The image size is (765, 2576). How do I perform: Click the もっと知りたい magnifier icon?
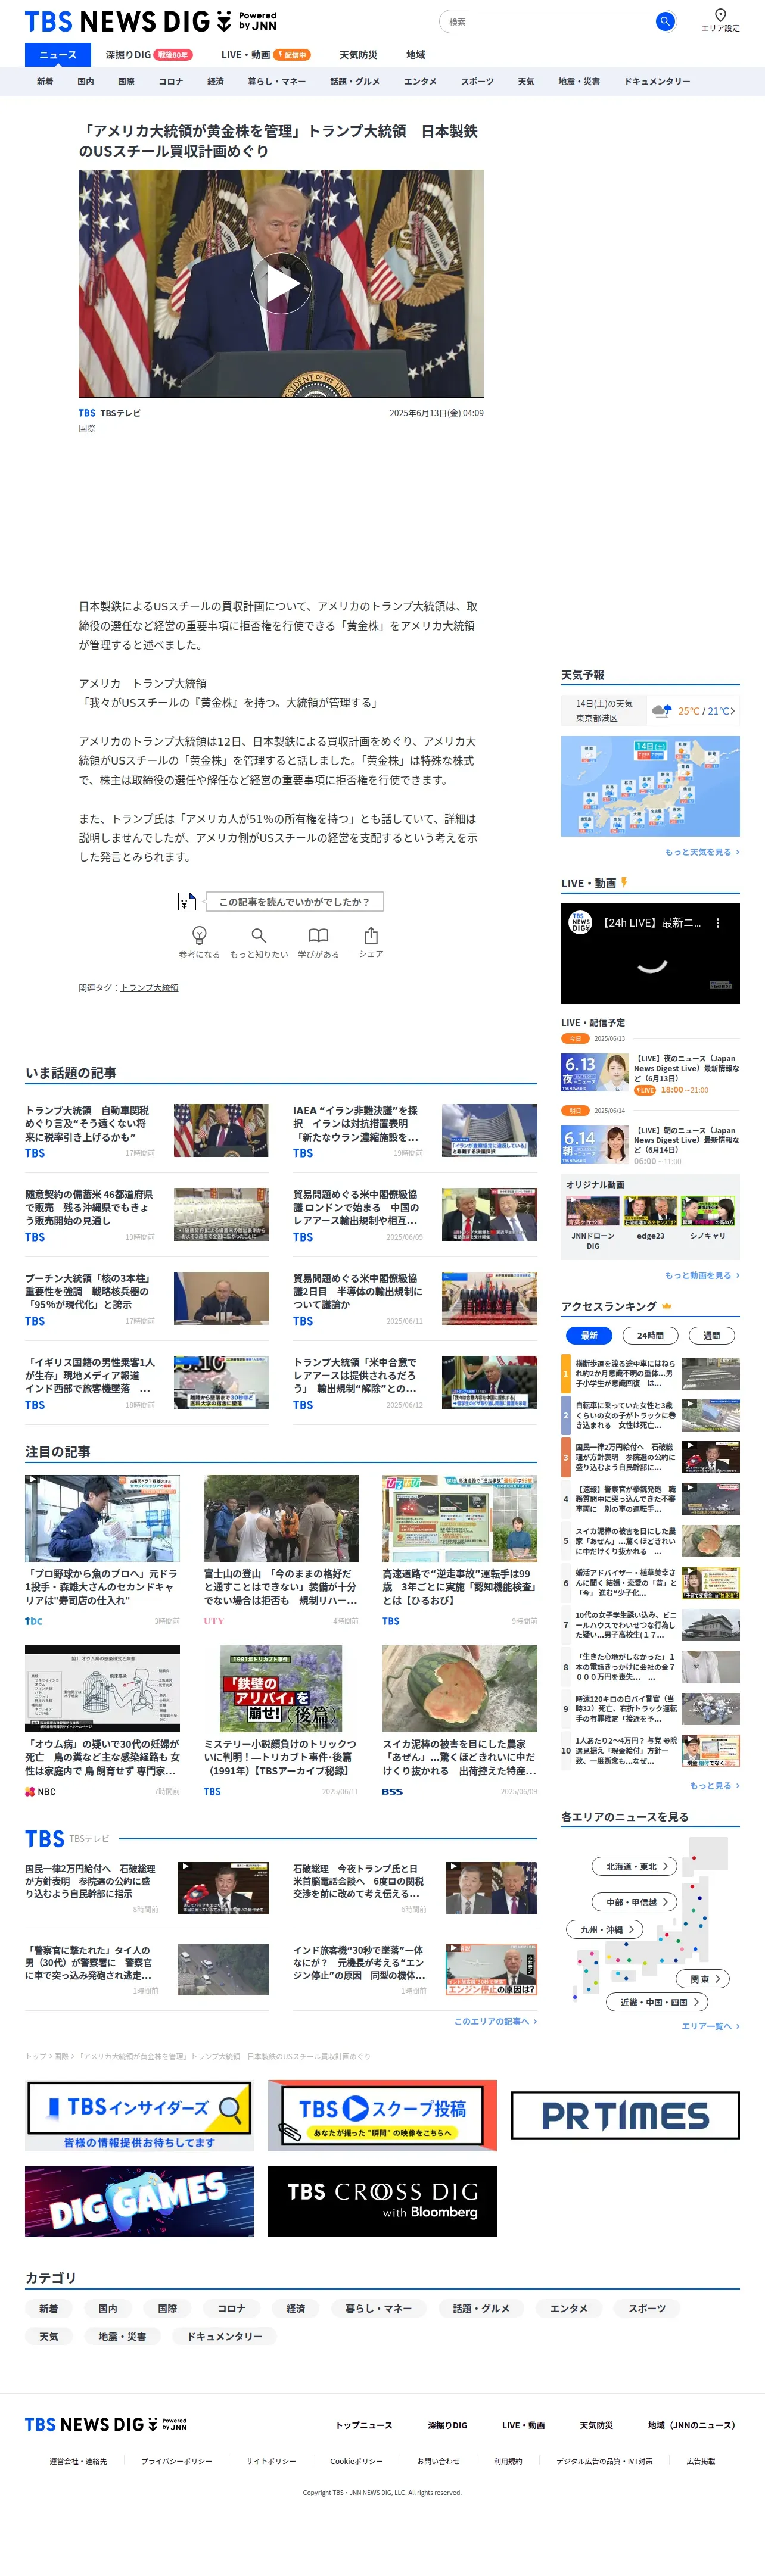pos(258,935)
